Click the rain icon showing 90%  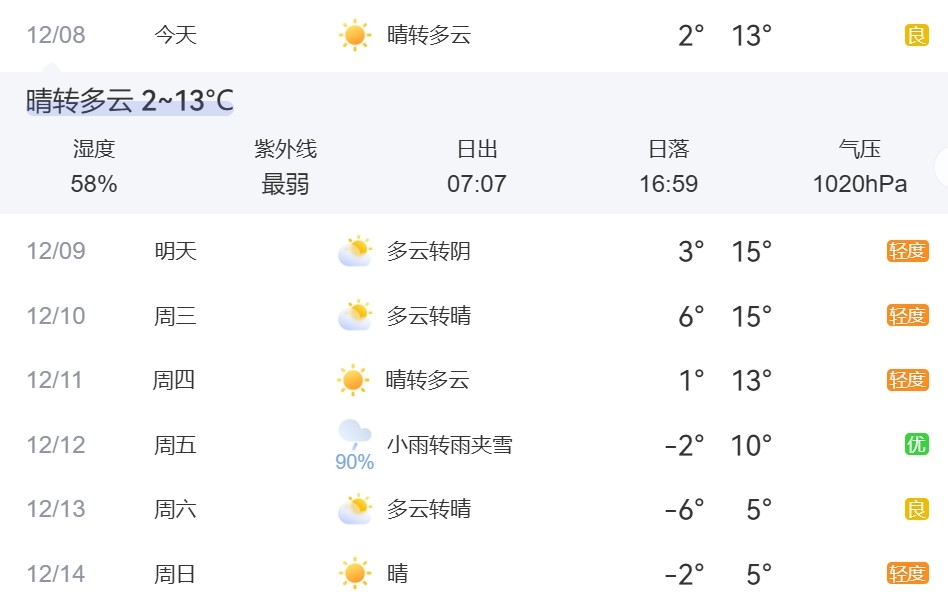point(354,445)
